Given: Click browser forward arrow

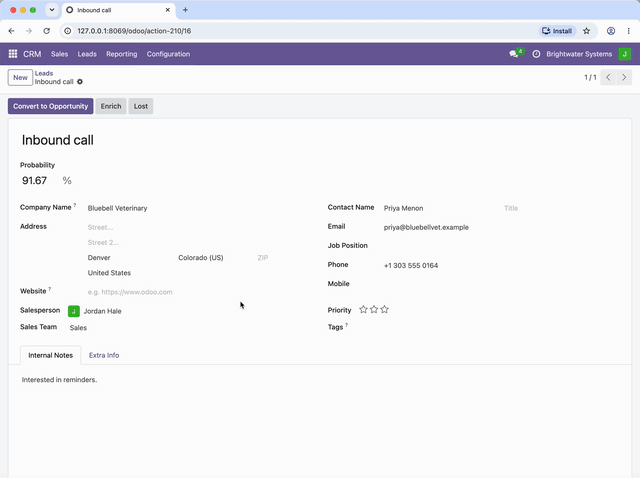Looking at the screenshot, I should (29, 31).
